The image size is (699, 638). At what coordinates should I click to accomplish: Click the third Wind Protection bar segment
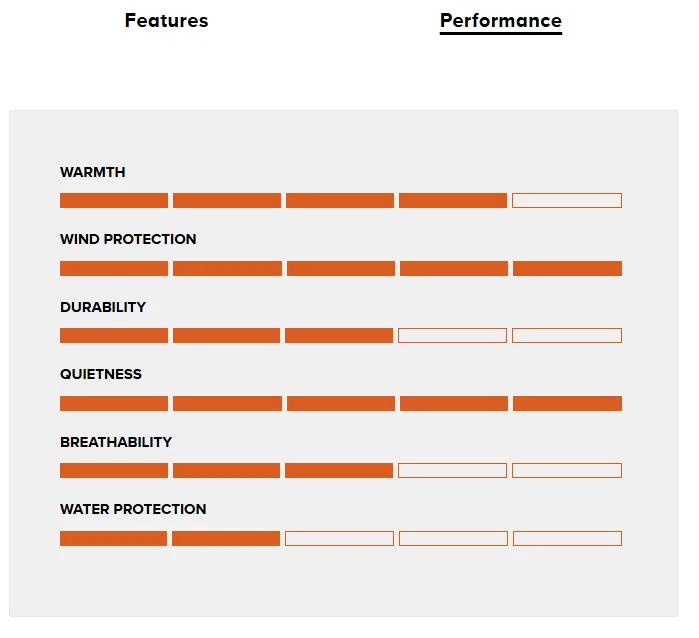pos(340,268)
